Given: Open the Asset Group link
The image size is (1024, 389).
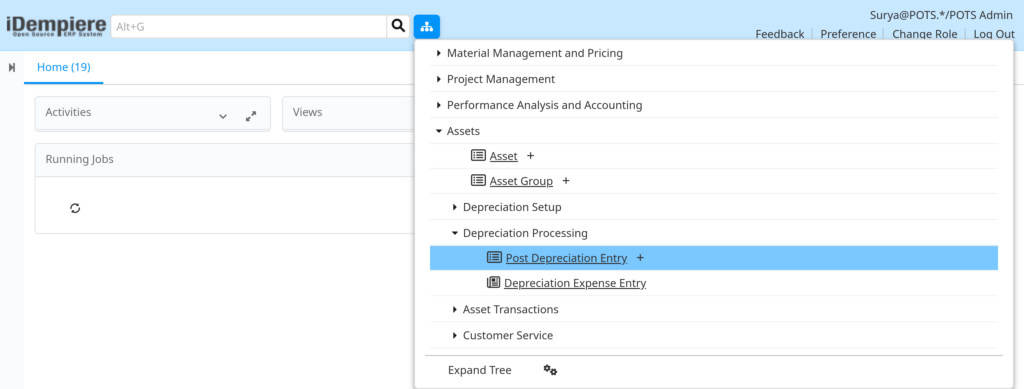Looking at the screenshot, I should coord(521,181).
